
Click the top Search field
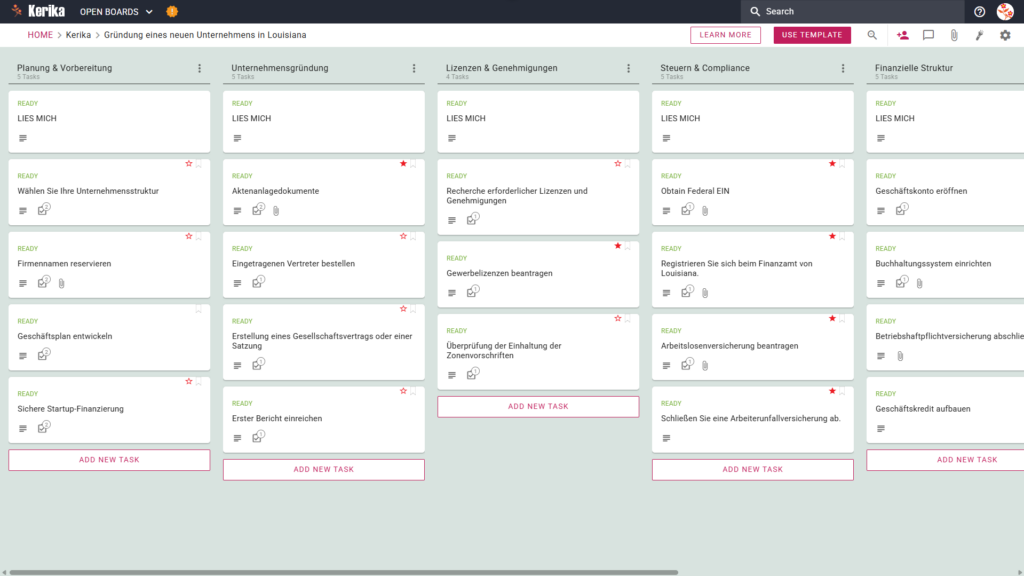(x=852, y=12)
